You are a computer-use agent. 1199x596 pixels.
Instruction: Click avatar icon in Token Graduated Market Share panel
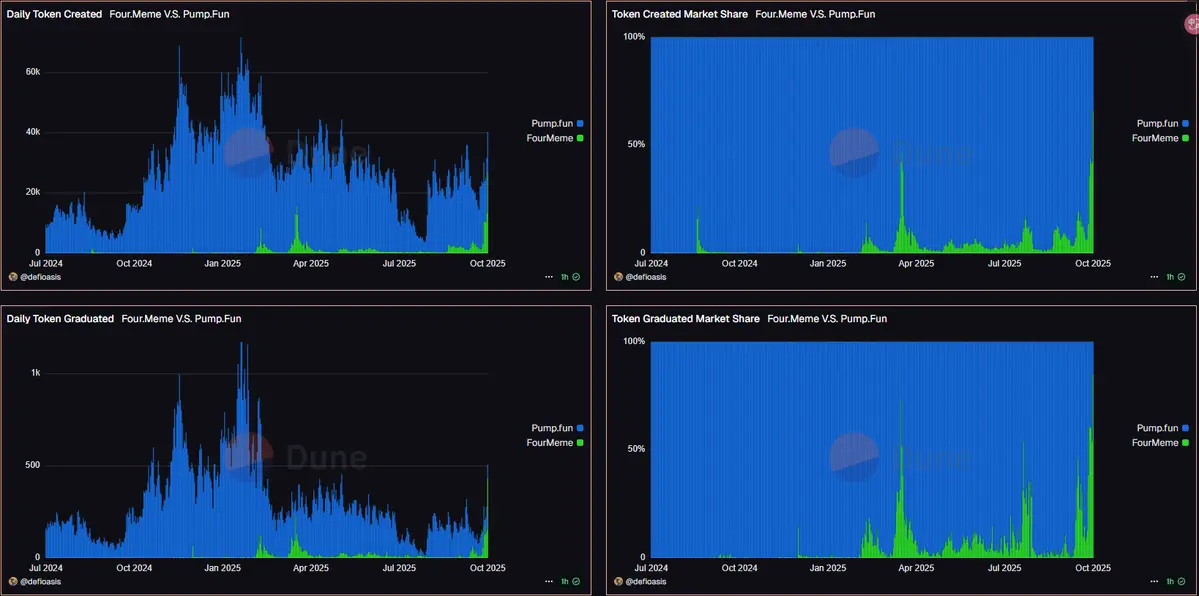(618, 581)
